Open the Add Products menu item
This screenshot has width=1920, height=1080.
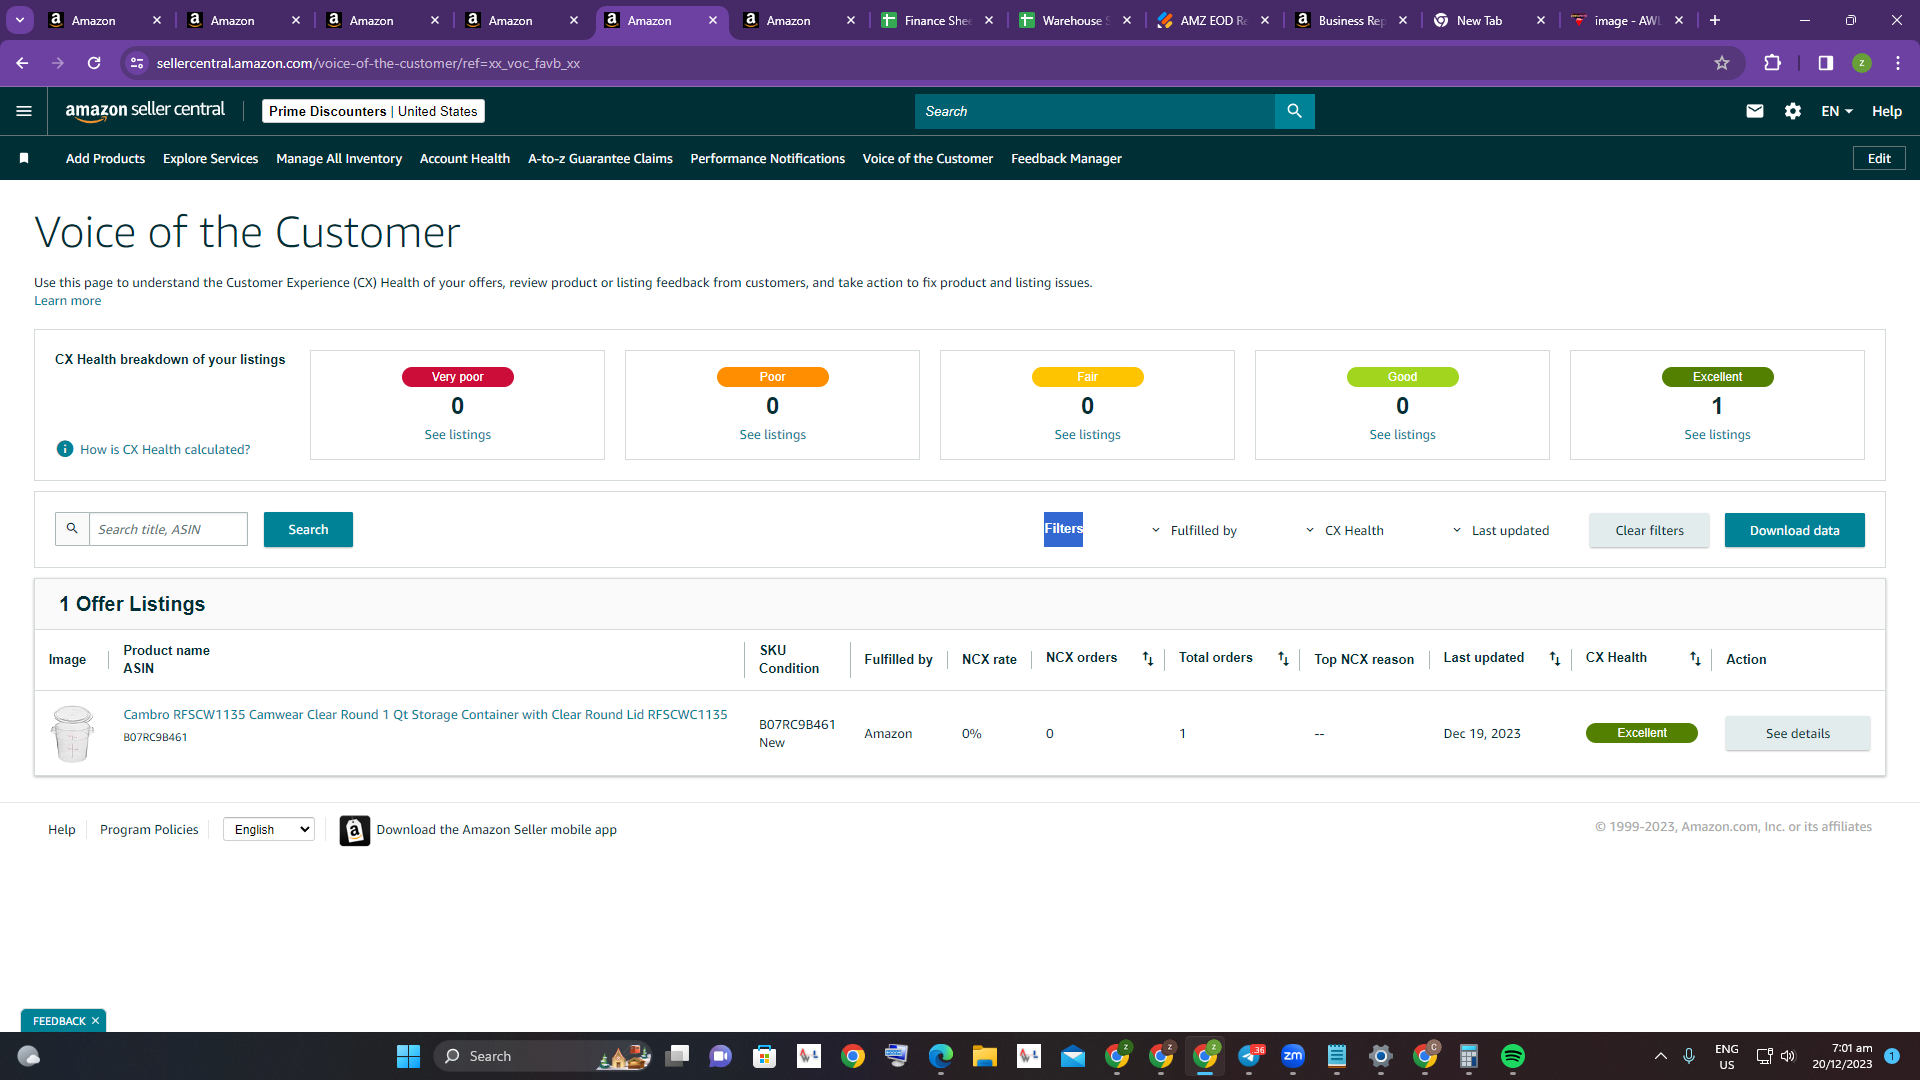pos(105,159)
